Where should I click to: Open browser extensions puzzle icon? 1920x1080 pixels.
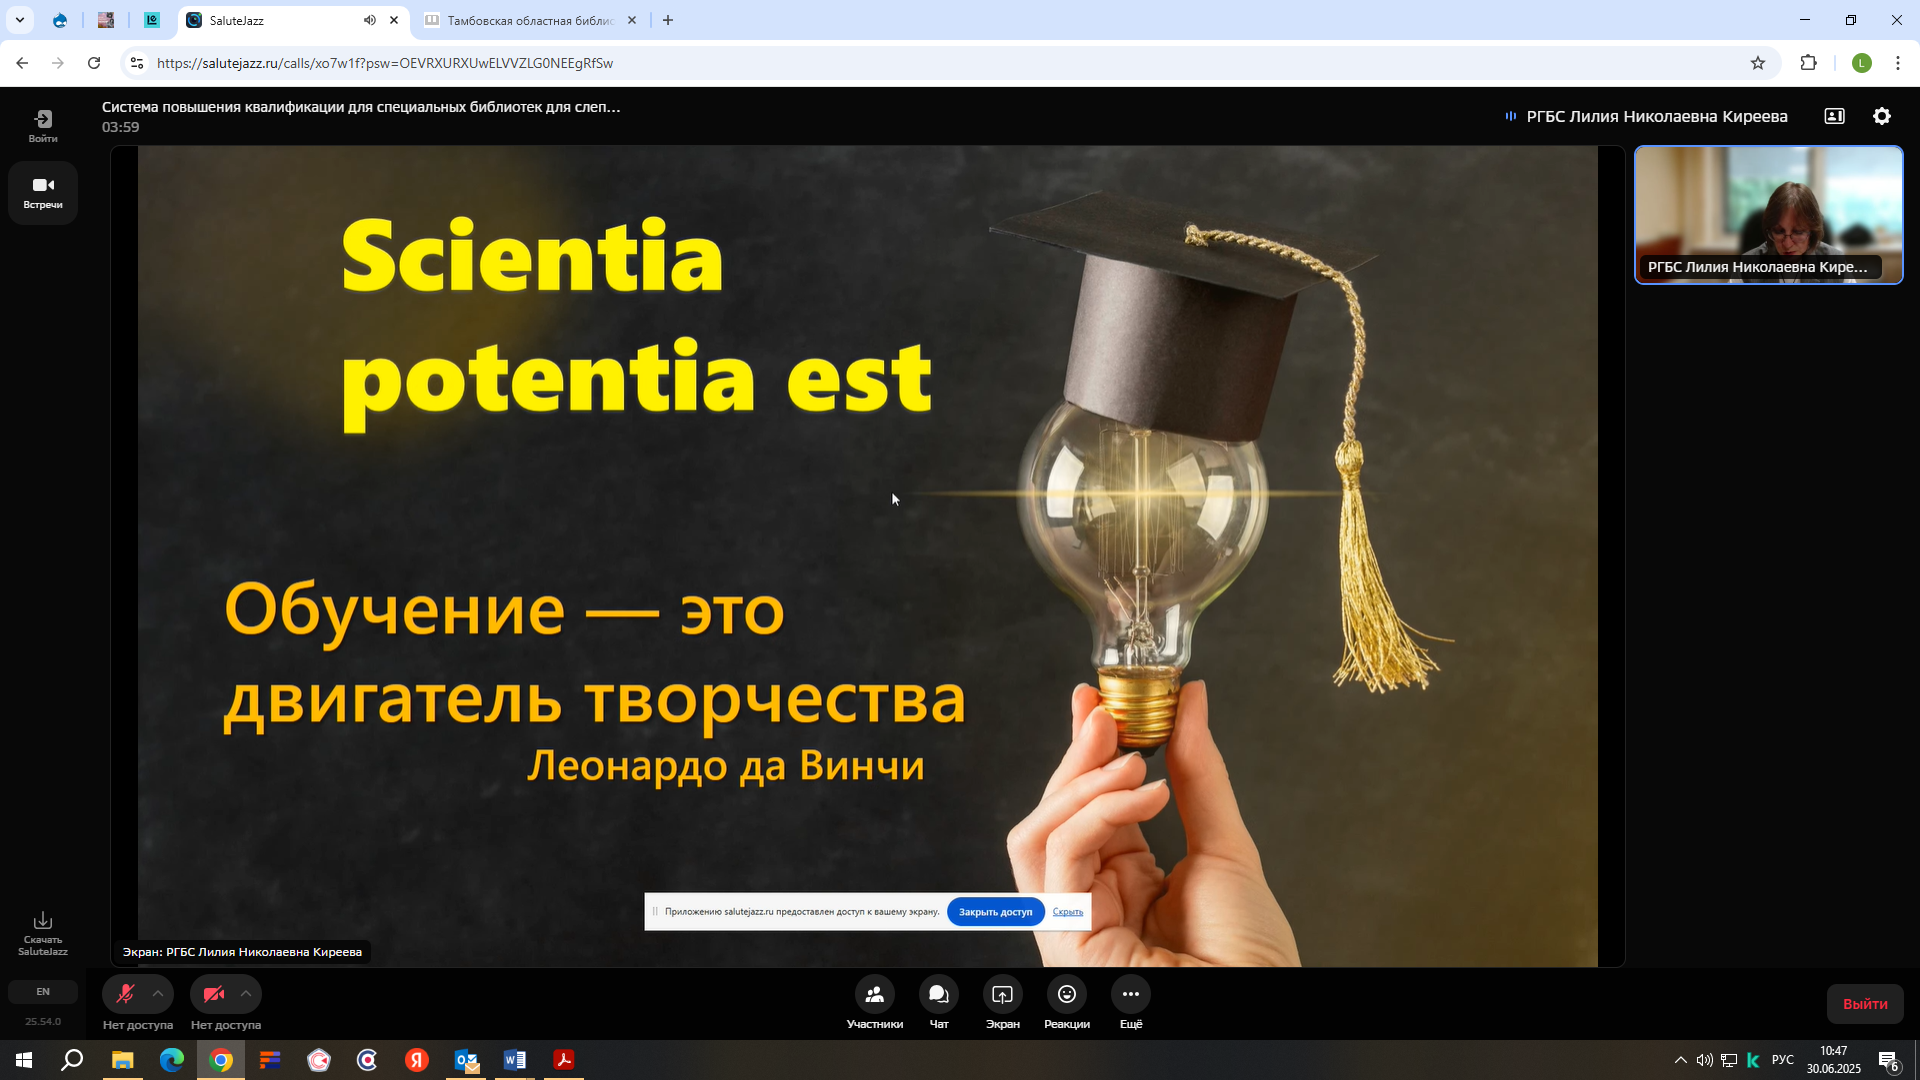tap(1808, 63)
